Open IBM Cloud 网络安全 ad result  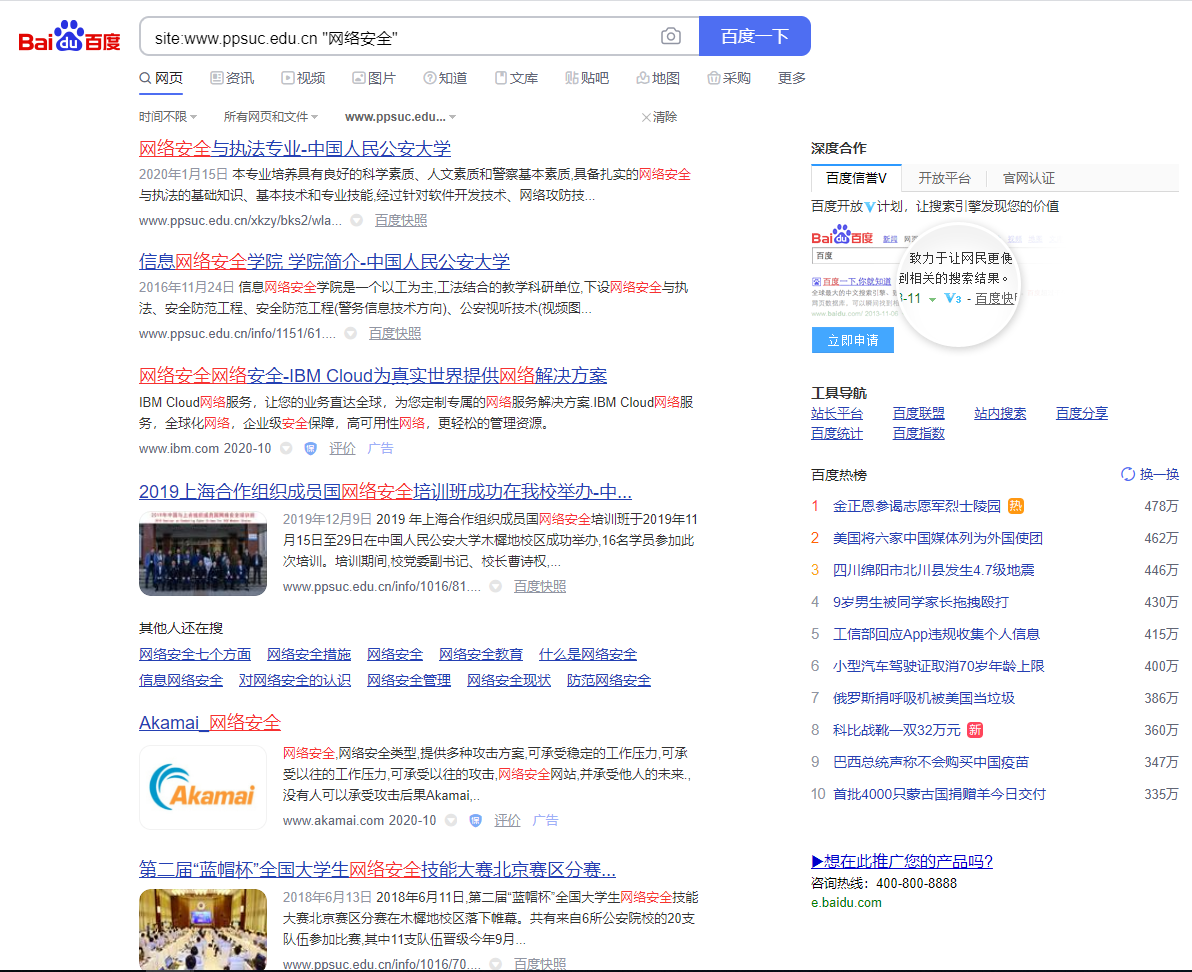pyautogui.click(x=373, y=376)
